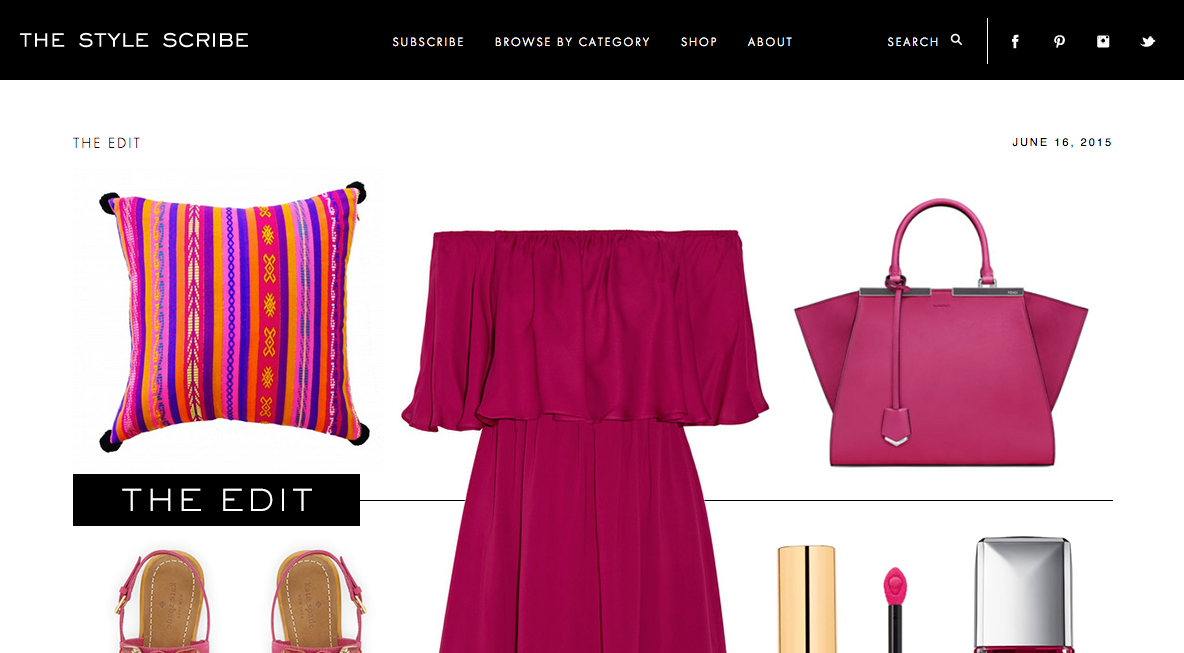Click The Style Scribe site logo
This screenshot has width=1184, height=653.
tap(134, 40)
